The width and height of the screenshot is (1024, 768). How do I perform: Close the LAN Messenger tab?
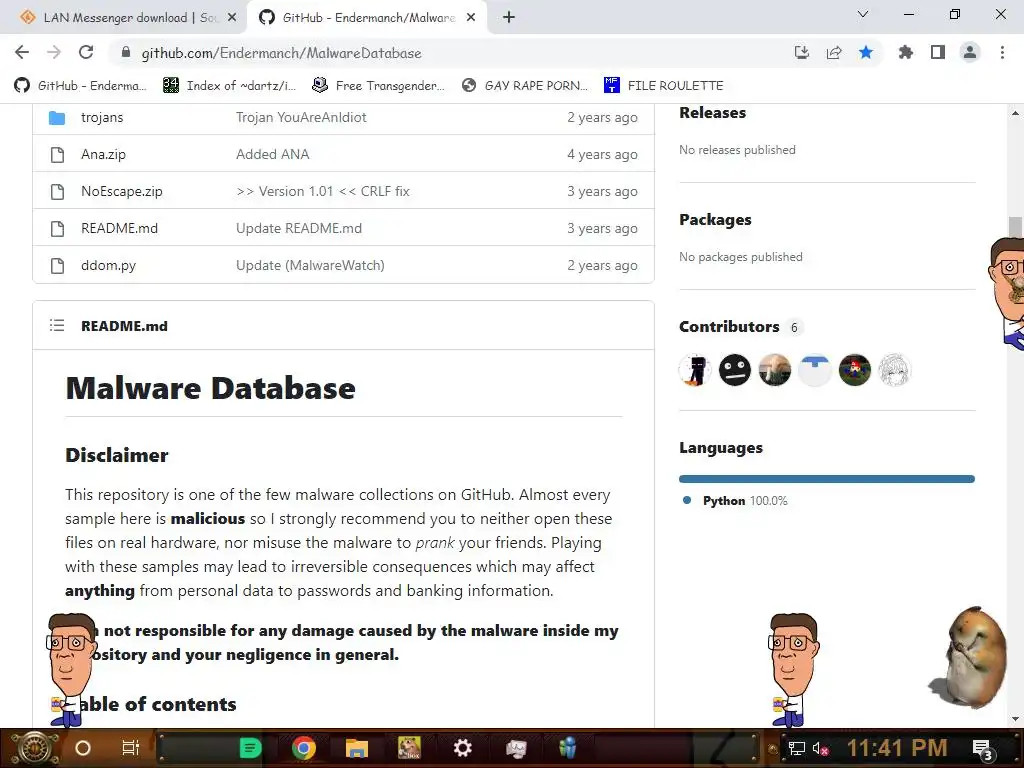click(x=232, y=18)
